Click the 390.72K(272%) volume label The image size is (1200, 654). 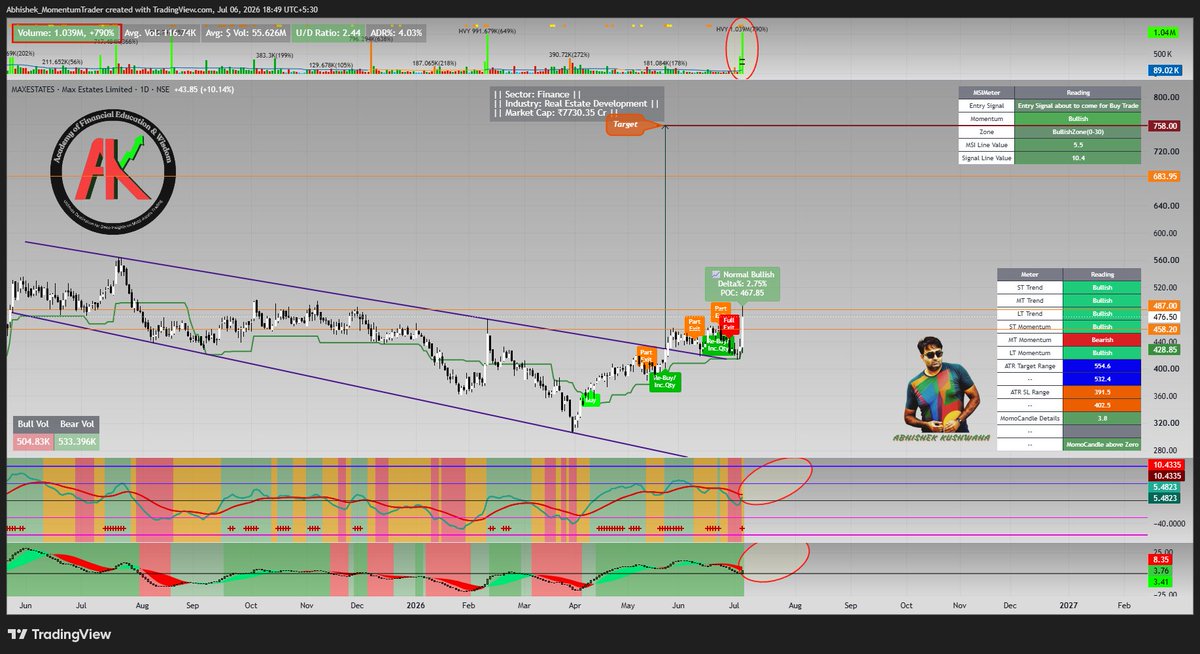coord(571,55)
